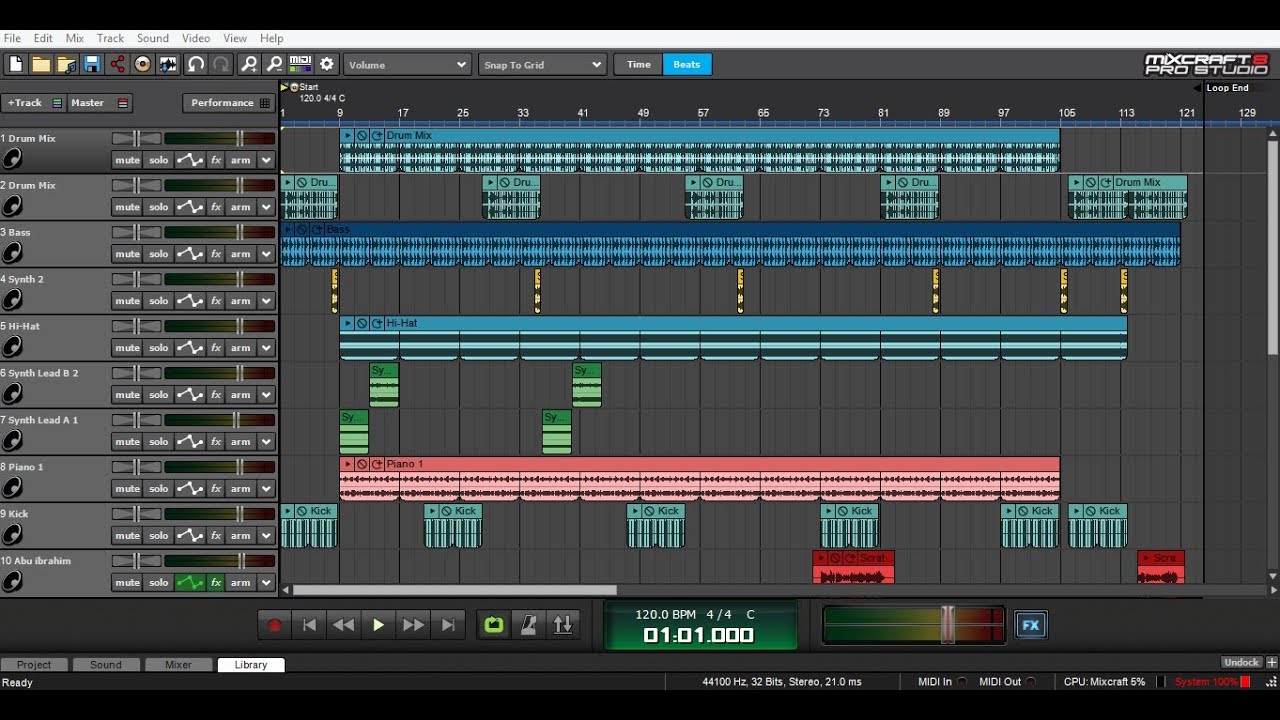The height and width of the screenshot is (720, 1280).
Task: Solo the 8 Piano 1 track
Action: [x=159, y=489]
